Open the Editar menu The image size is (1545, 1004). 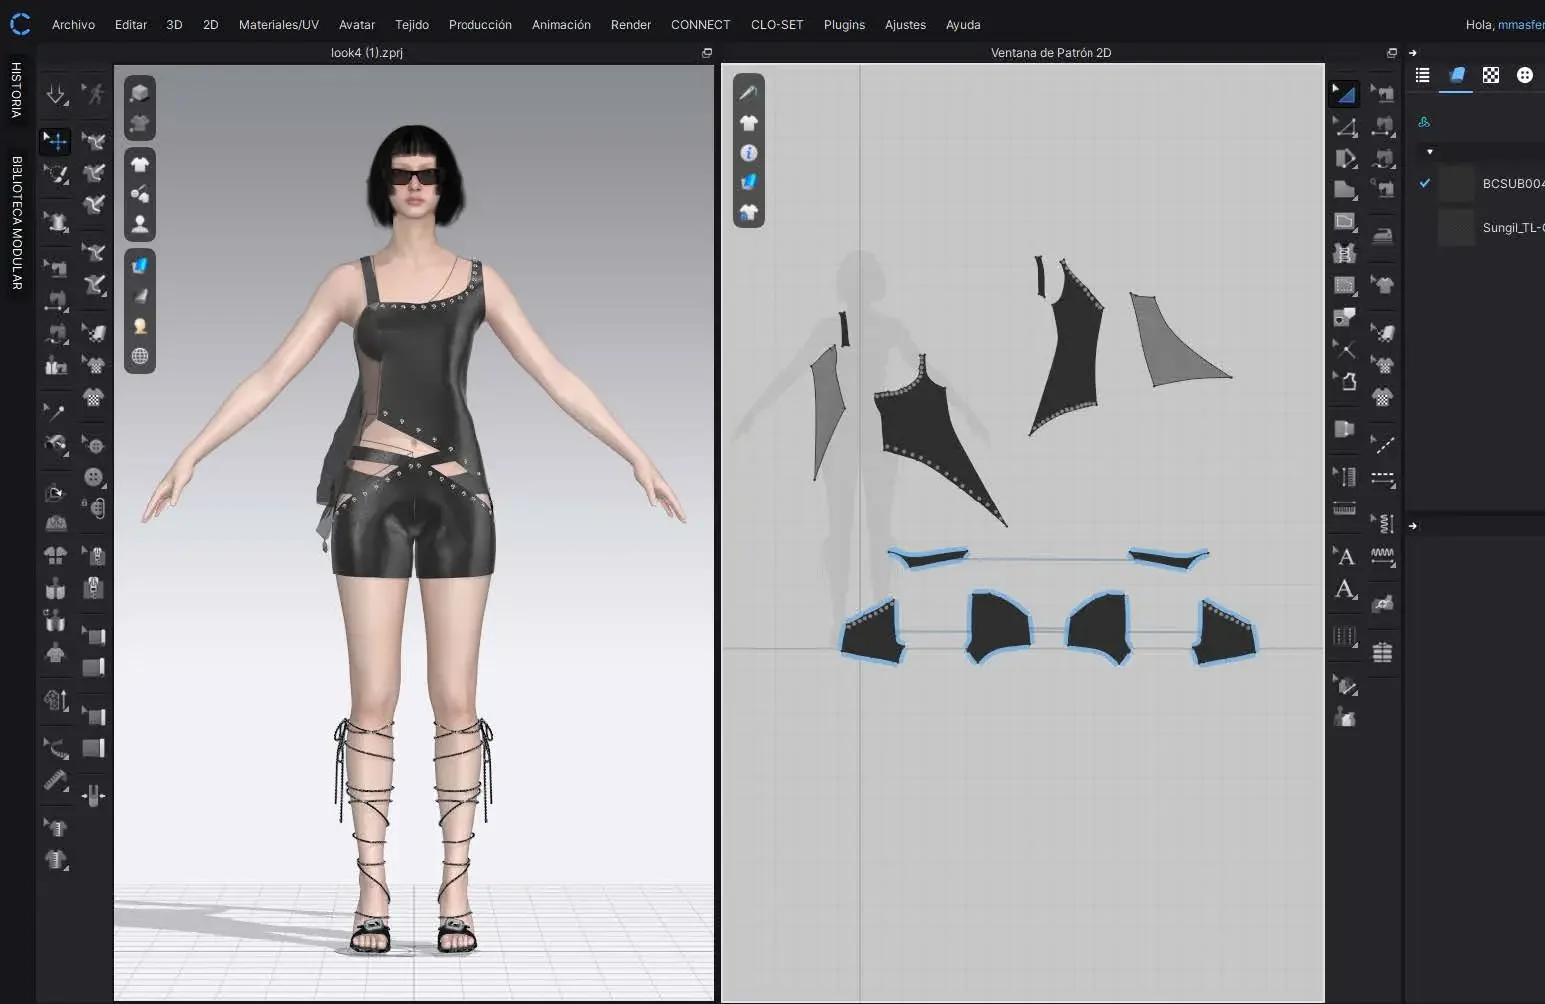pyautogui.click(x=131, y=24)
